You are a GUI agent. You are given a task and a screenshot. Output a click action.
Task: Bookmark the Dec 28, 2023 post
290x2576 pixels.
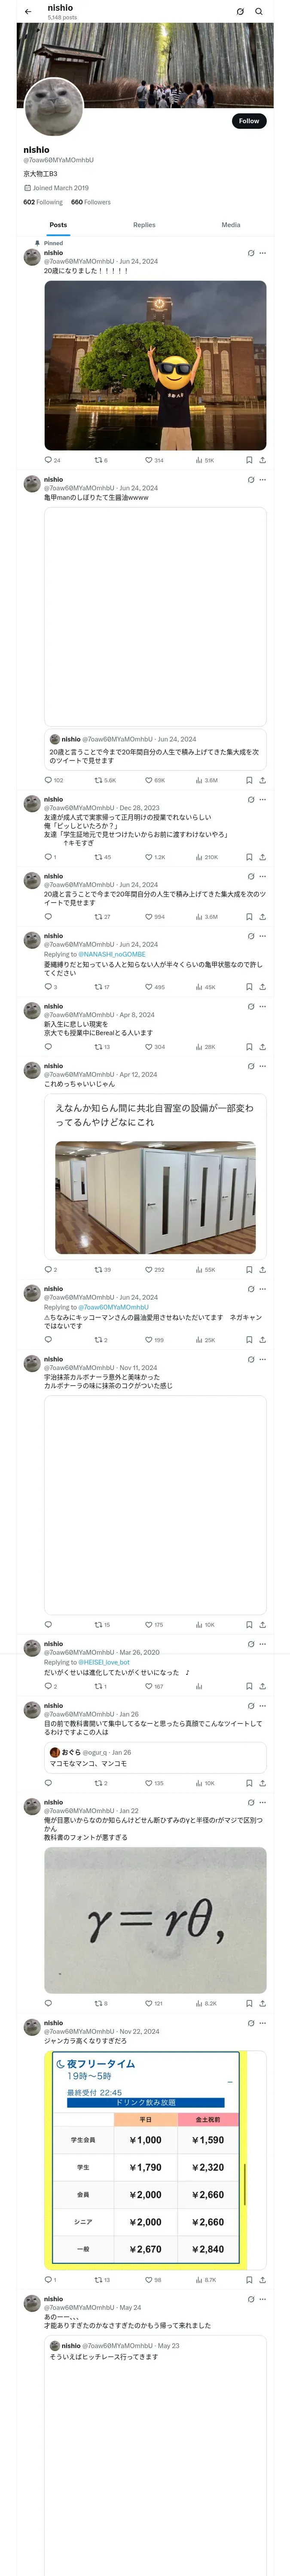click(249, 857)
